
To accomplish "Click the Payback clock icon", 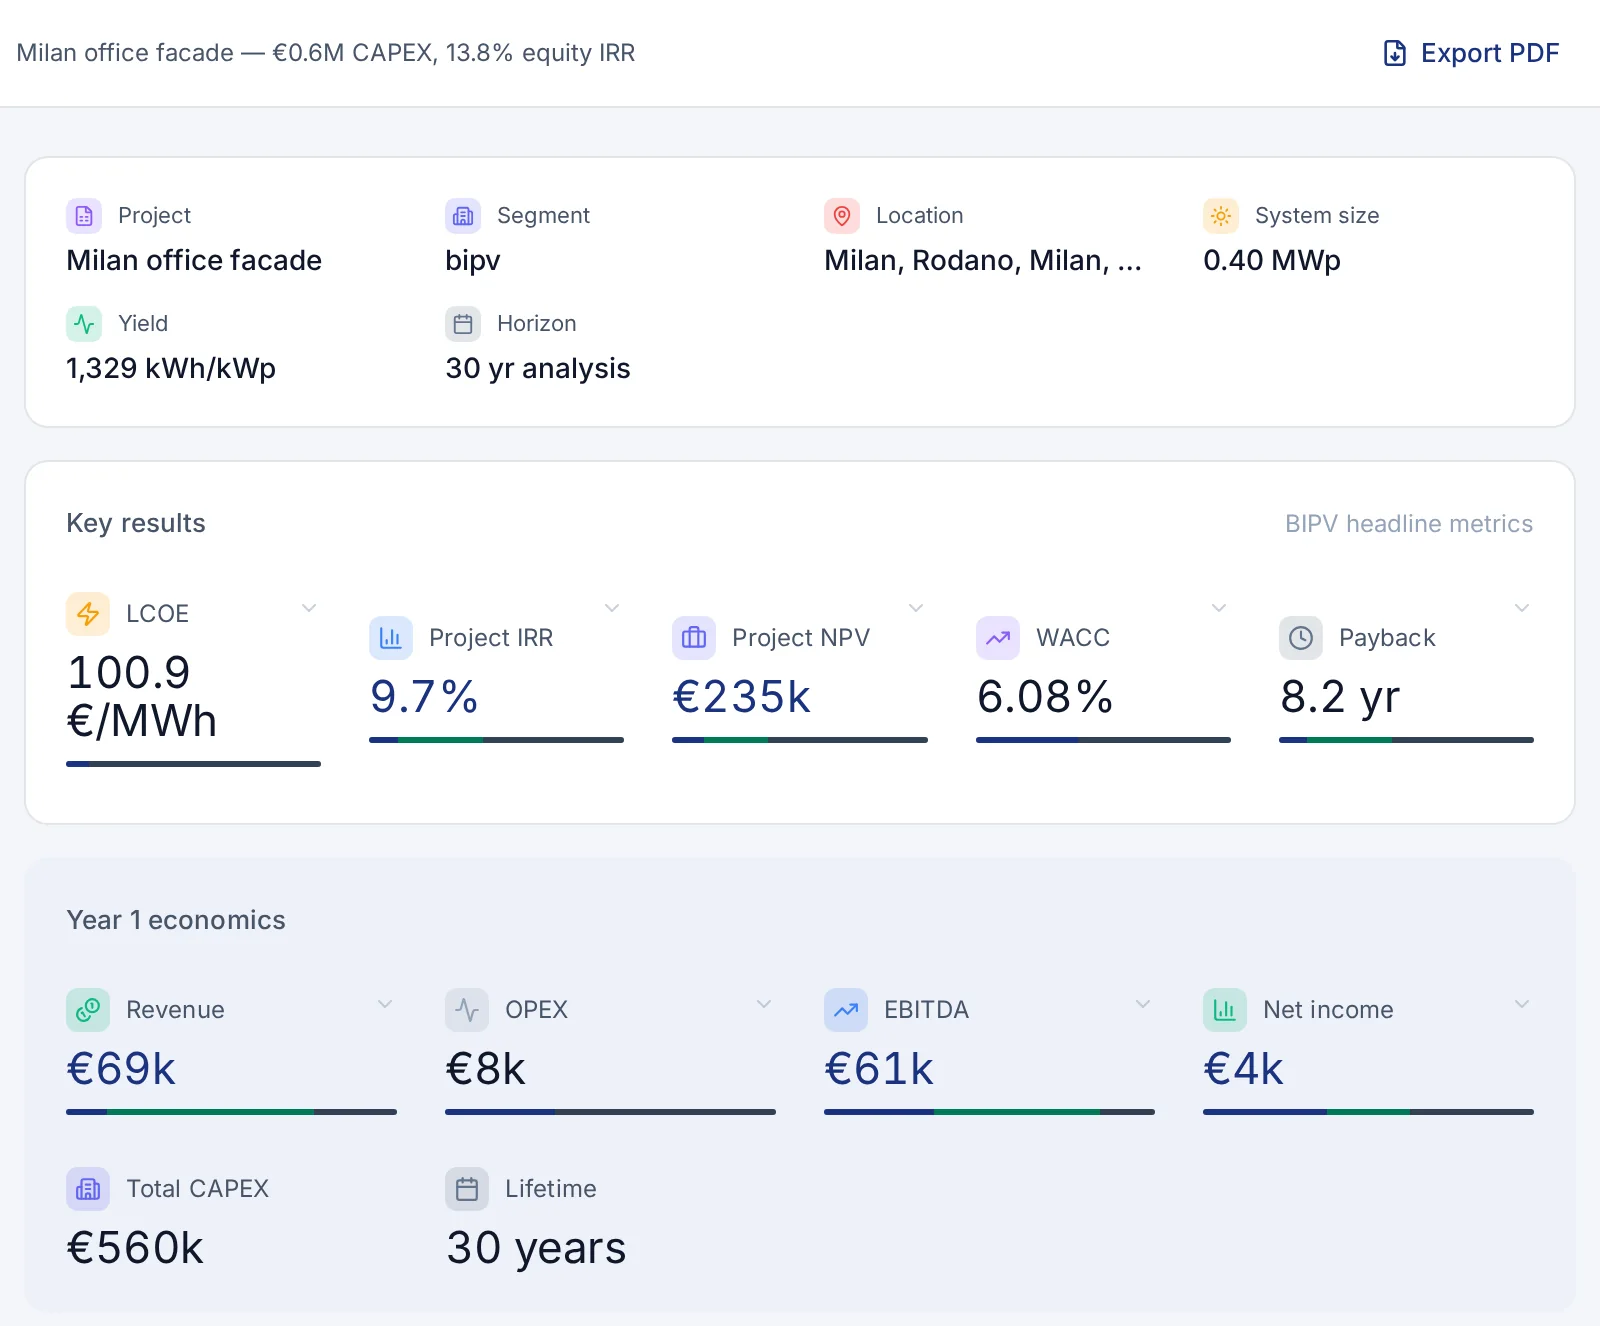I will click(1301, 637).
